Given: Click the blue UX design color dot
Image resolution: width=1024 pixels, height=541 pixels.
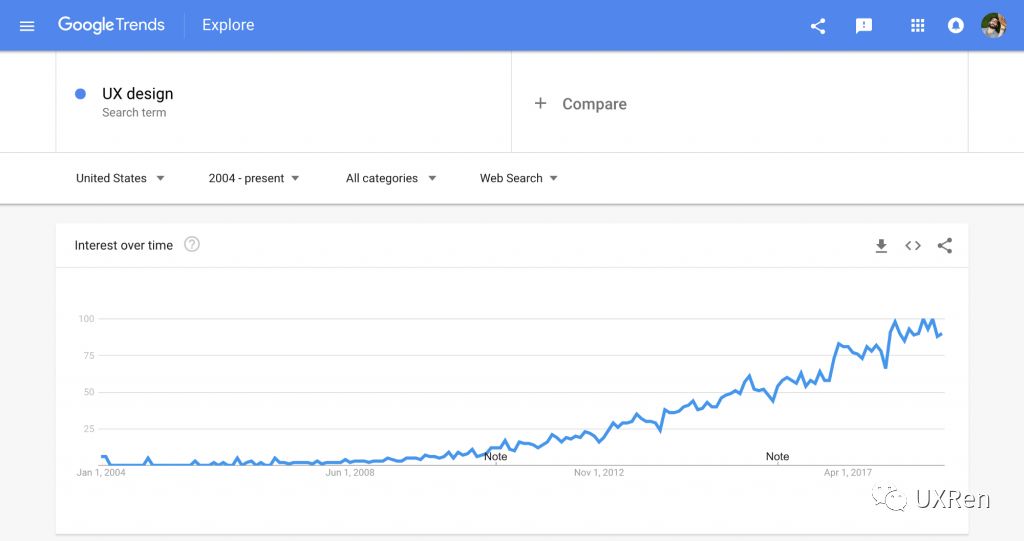Looking at the screenshot, I should click(x=80, y=94).
